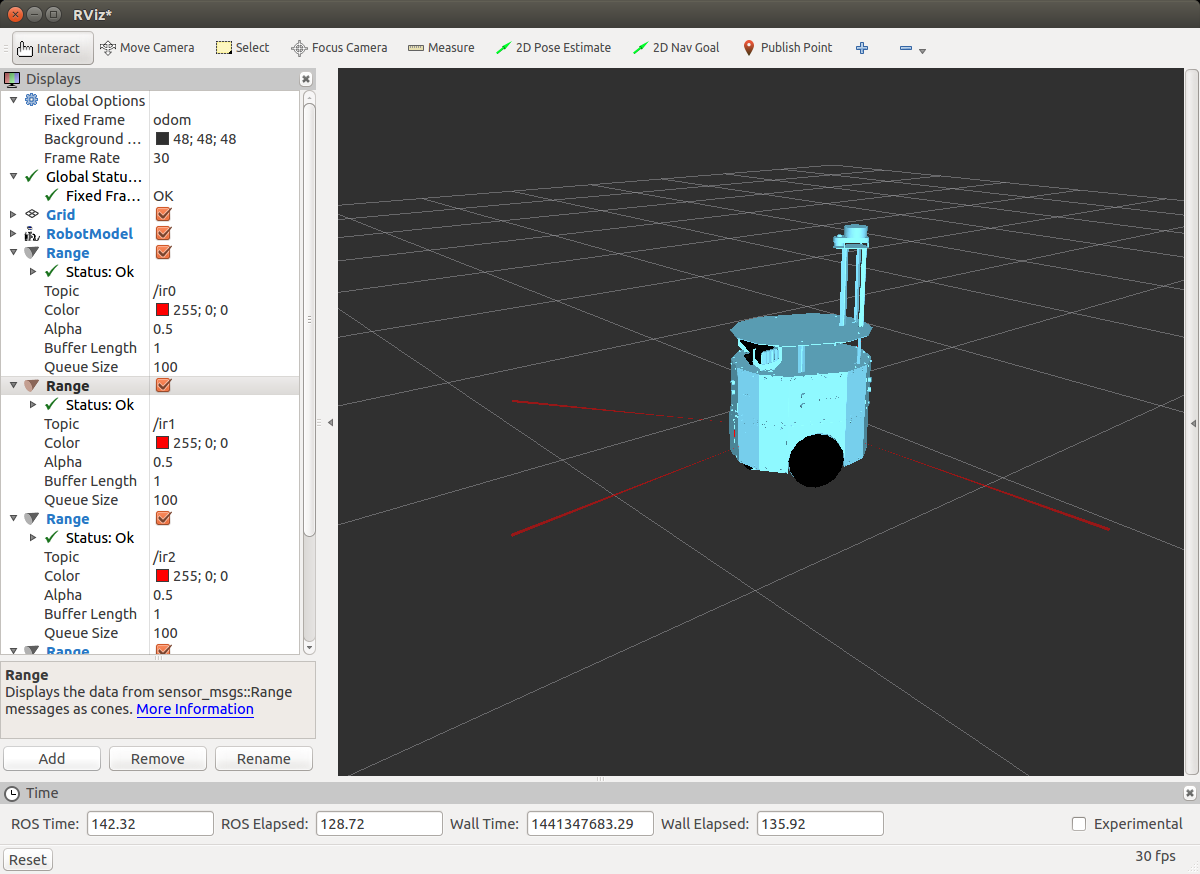Choose the Select tool in toolbar

[243, 48]
